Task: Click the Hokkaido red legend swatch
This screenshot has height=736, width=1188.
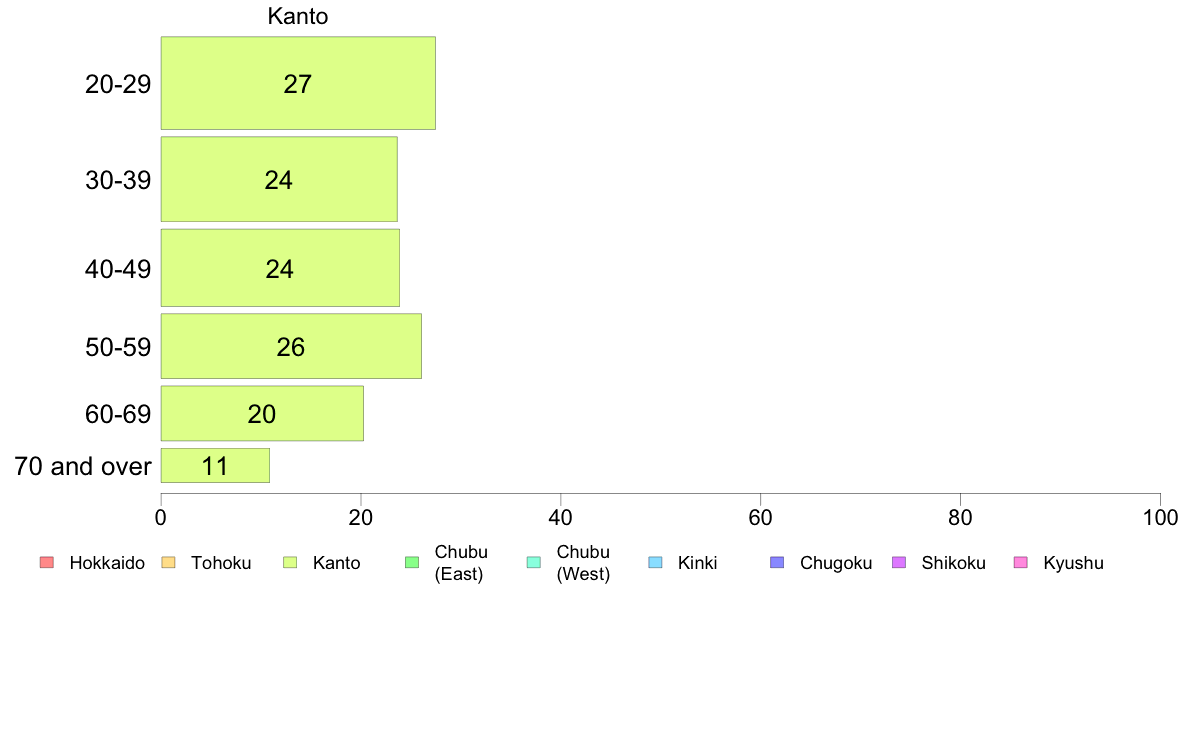Action: (47, 562)
